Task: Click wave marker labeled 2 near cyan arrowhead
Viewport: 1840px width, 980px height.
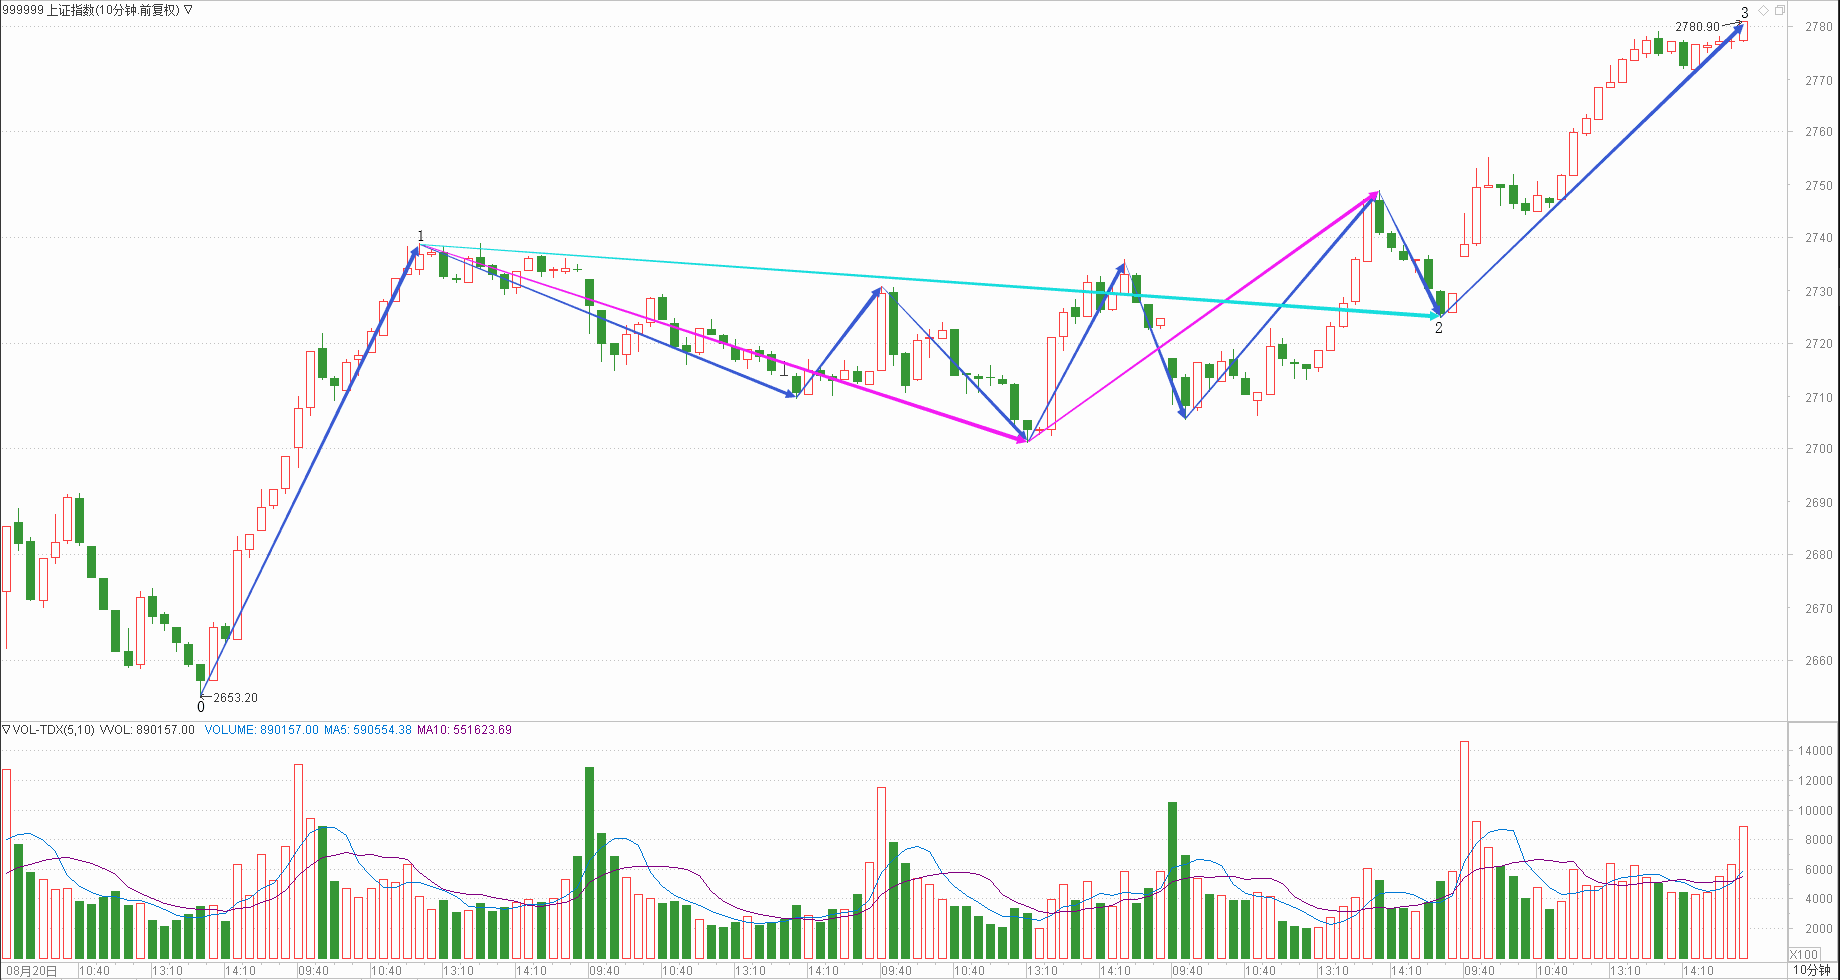Action: pos(1439,328)
